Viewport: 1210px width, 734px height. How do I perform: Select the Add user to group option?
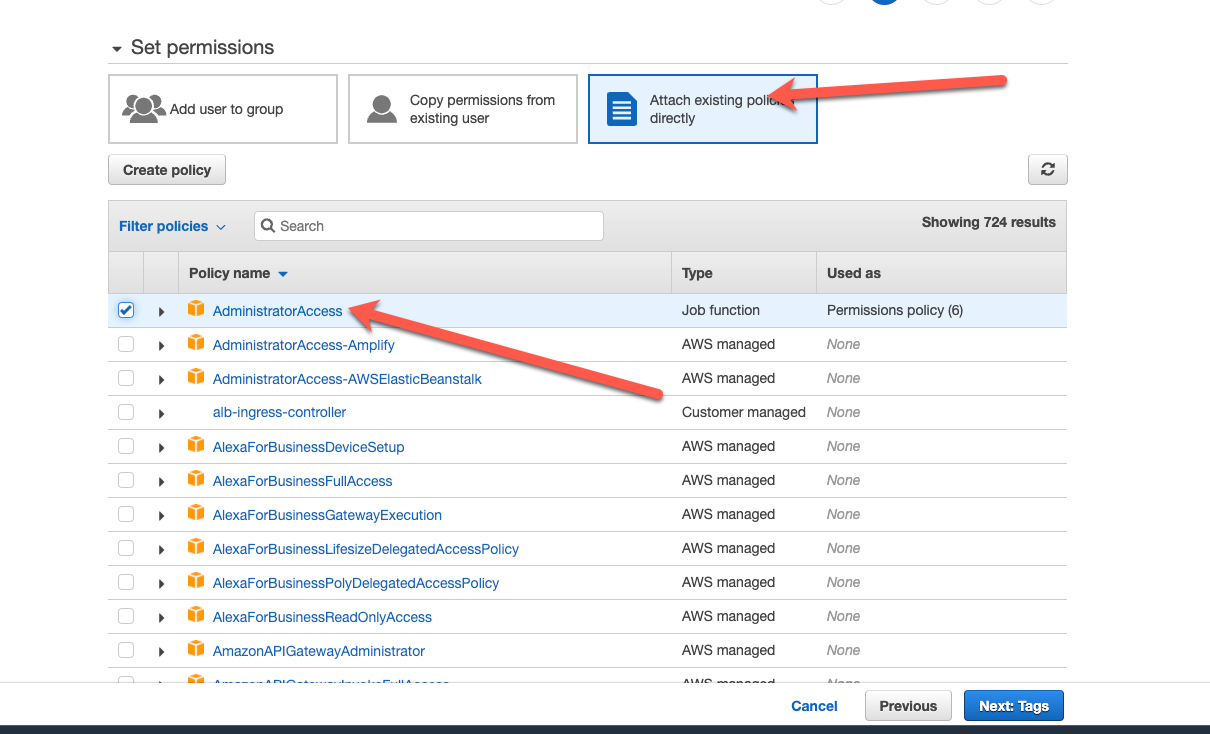pyautogui.click(x=223, y=109)
